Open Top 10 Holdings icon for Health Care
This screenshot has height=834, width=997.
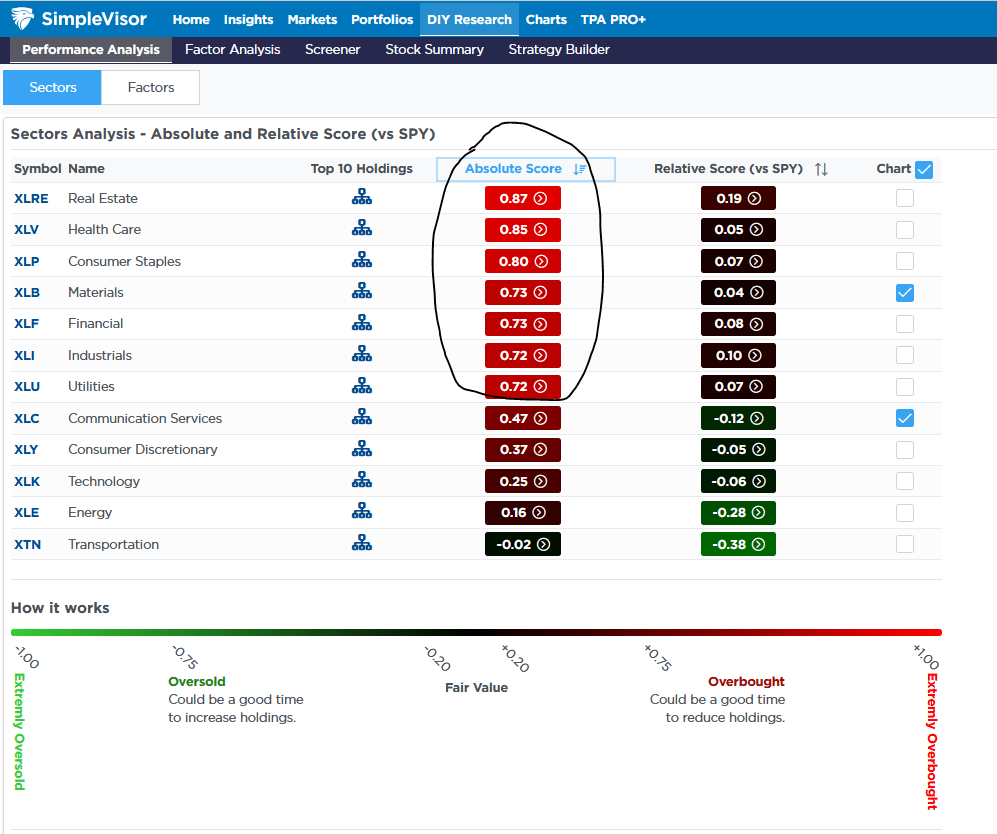click(x=361, y=229)
